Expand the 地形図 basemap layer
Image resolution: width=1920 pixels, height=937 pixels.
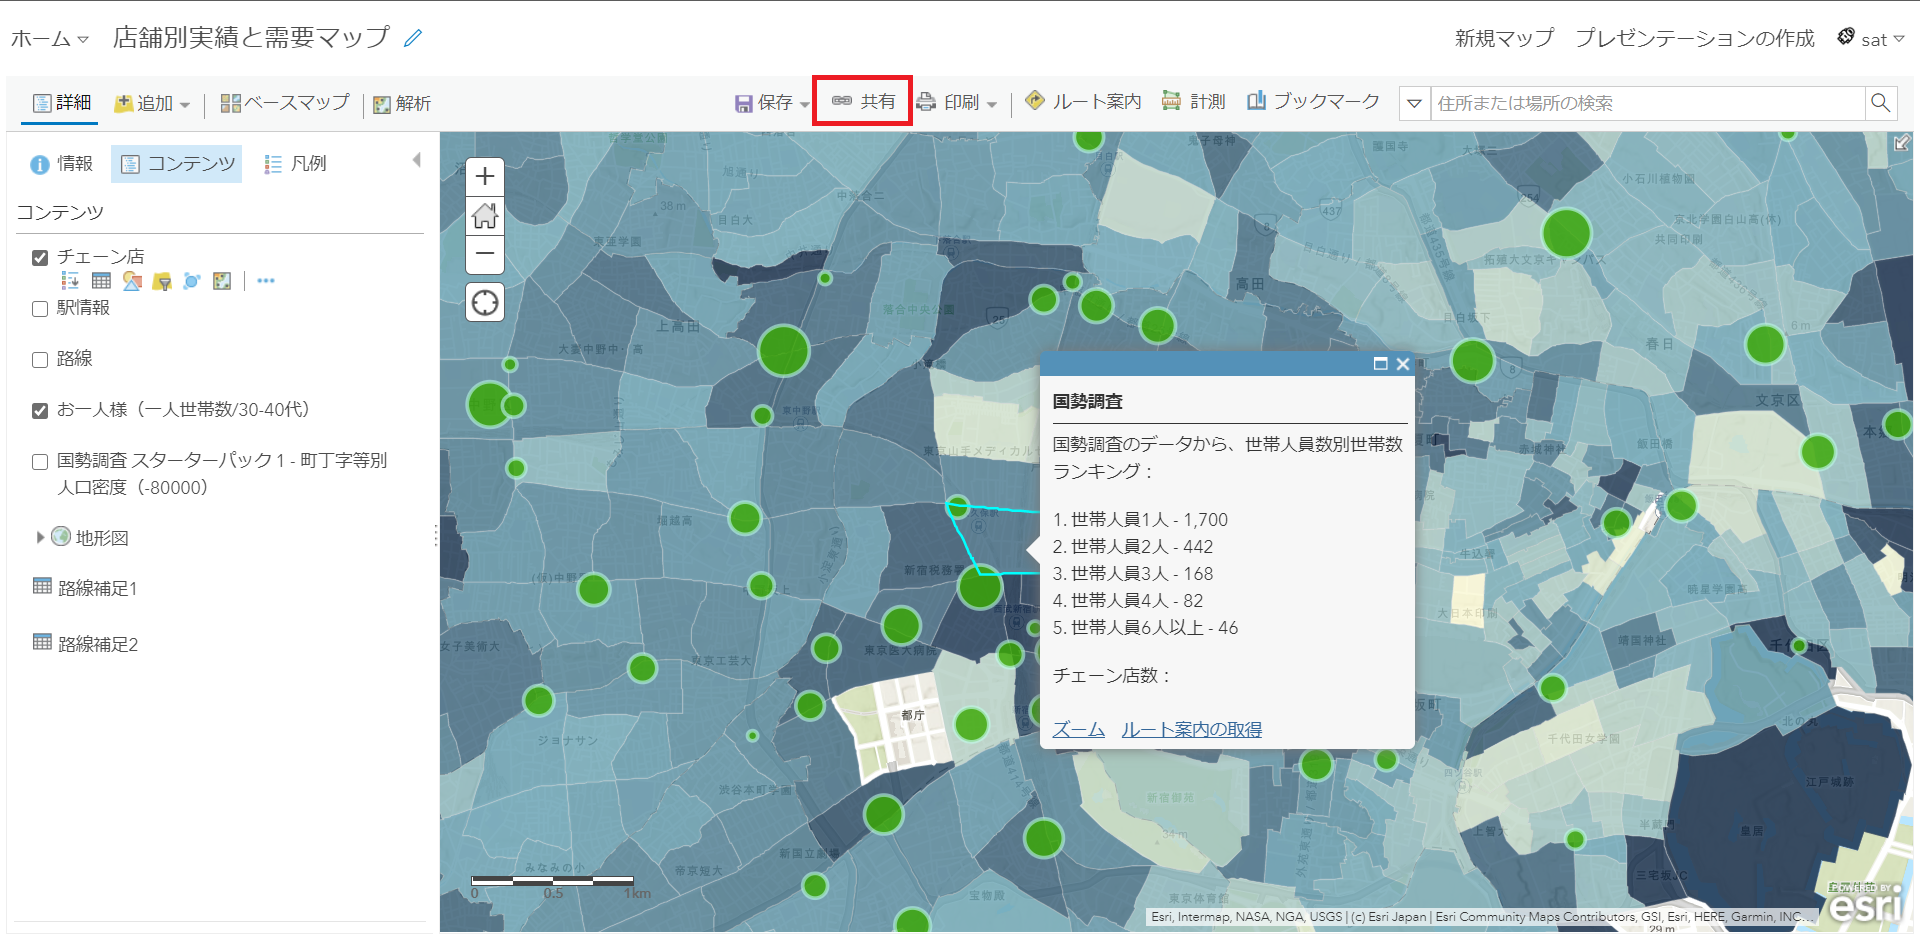[x=40, y=537]
